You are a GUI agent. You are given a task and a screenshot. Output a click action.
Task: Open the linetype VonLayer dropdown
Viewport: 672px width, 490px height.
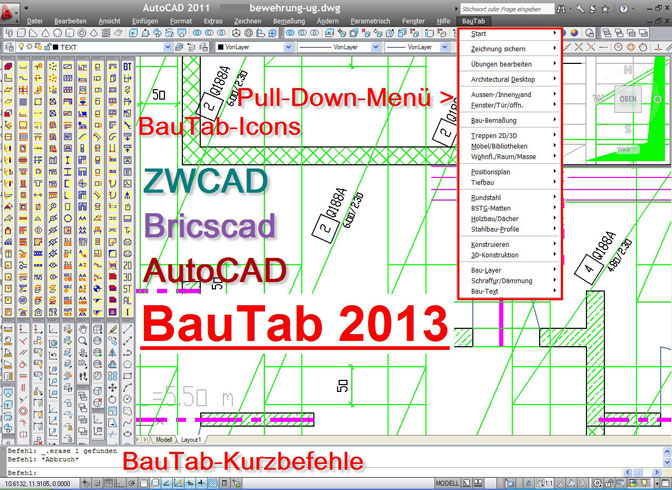376,47
